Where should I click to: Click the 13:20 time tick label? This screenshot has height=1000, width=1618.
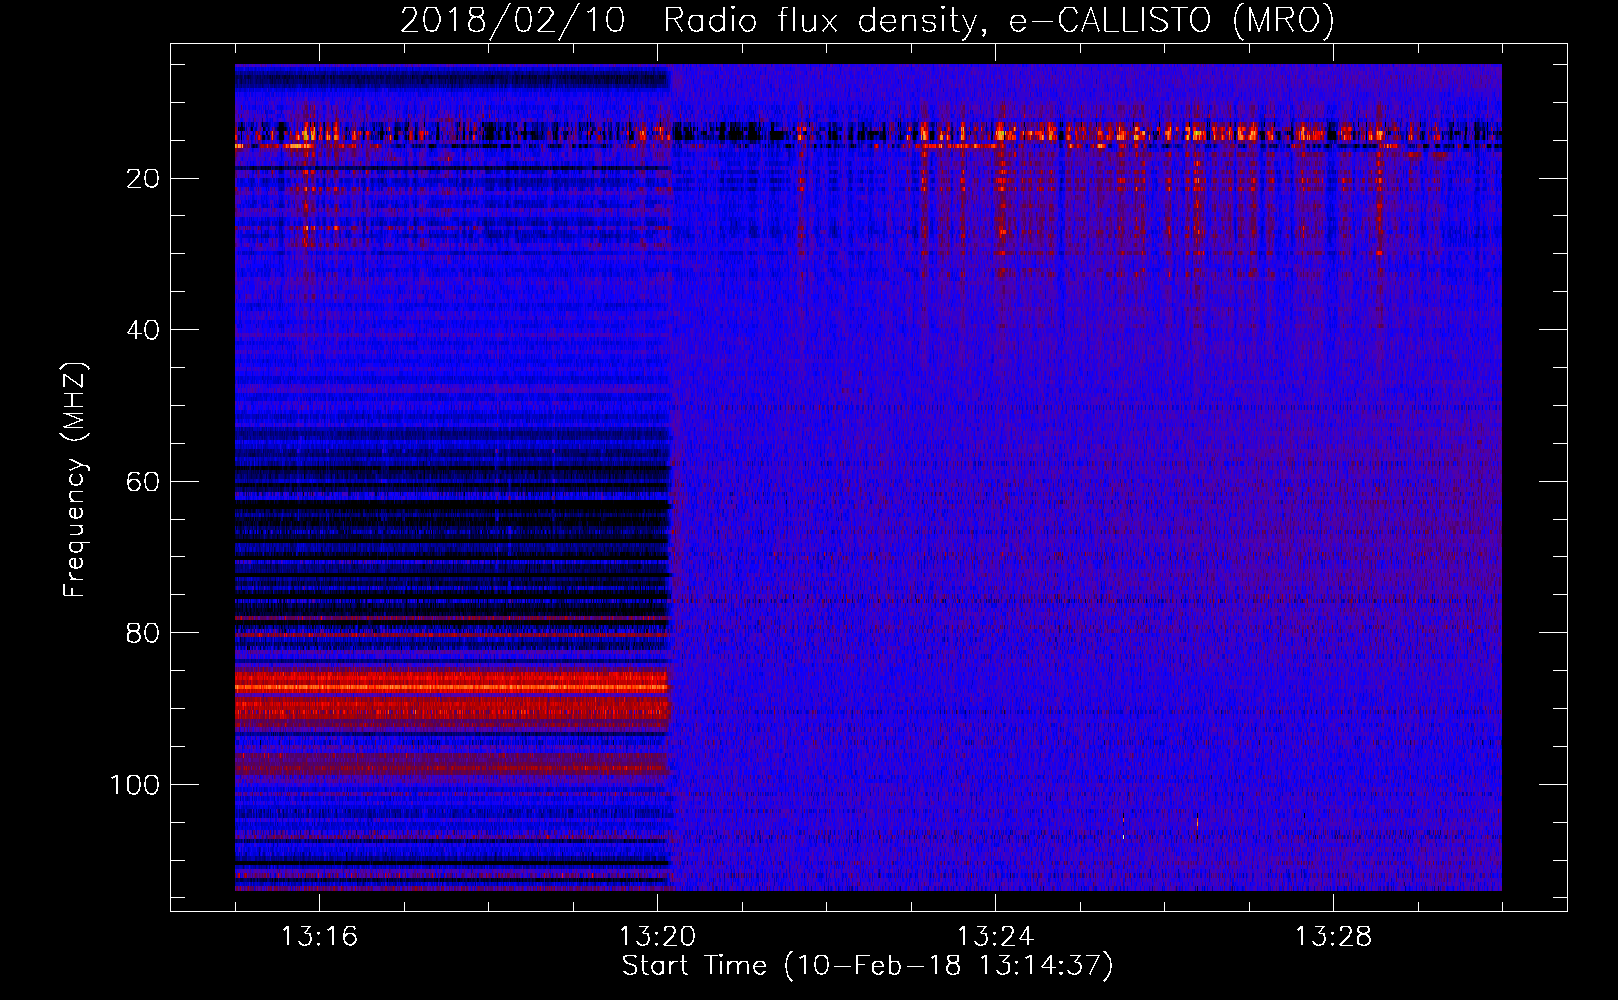(657, 937)
